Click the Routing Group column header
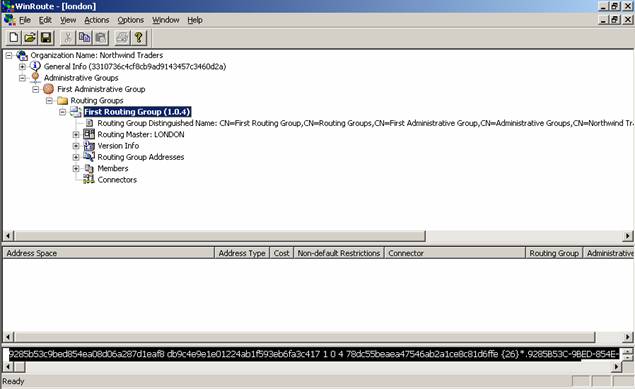Viewport: 635px width, 389px height. click(554, 253)
